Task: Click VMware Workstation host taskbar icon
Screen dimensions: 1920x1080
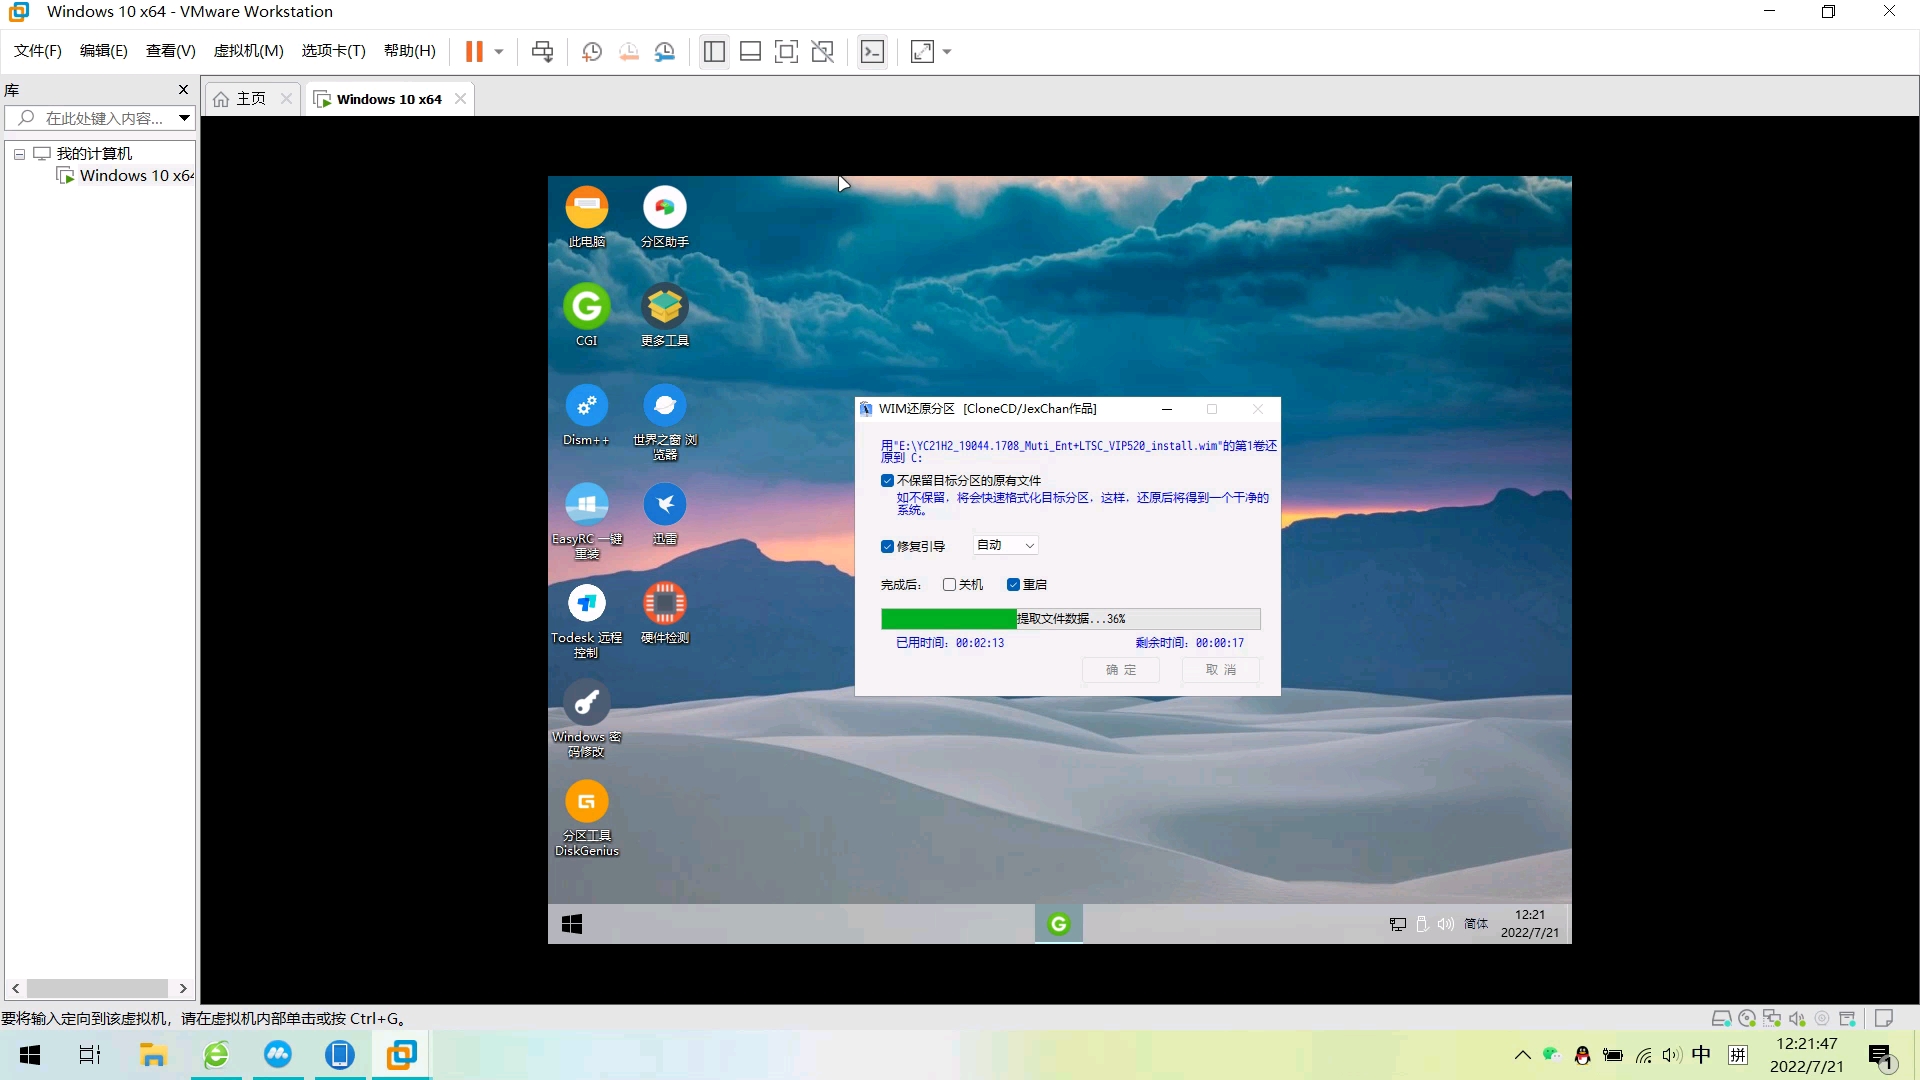Action: [x=402, y=1055]
